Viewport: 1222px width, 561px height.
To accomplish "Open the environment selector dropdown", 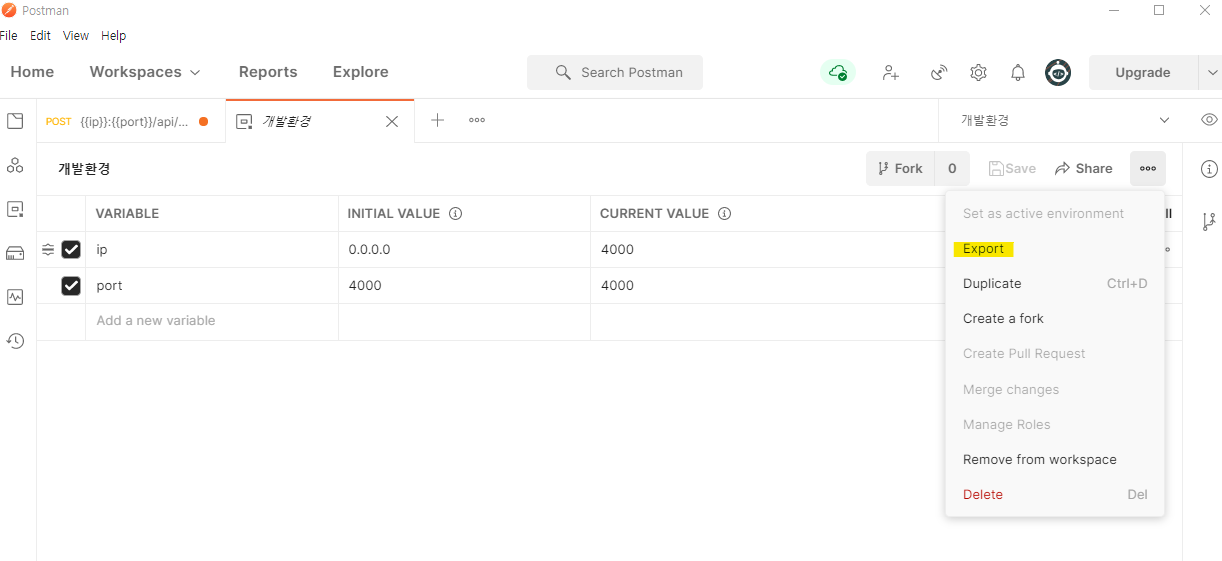I will click(x=1064, y=120).
